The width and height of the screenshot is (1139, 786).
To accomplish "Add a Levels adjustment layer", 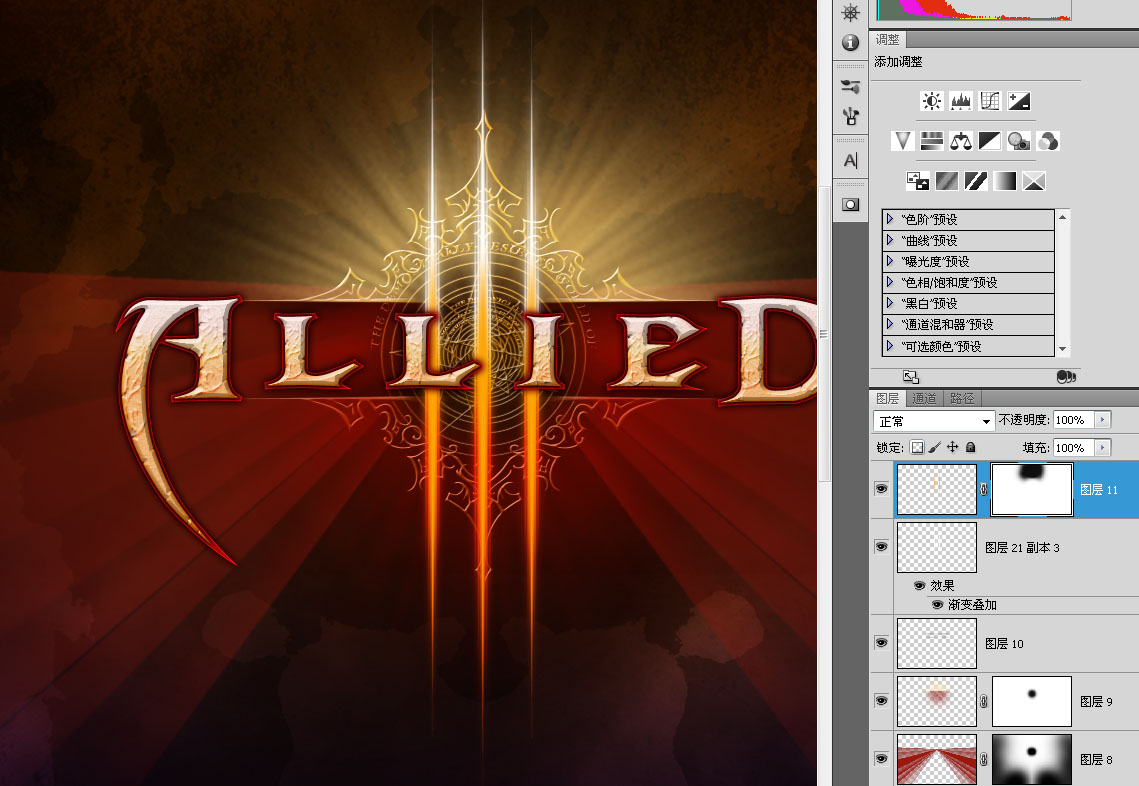I will tap(961, 101).
